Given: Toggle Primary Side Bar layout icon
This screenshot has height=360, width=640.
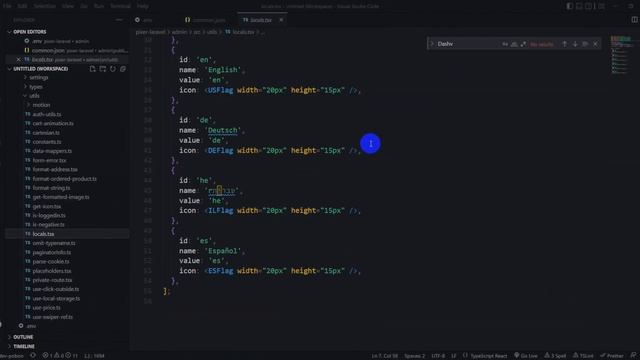Looking at the screenshot, I should tap(570, 6).
